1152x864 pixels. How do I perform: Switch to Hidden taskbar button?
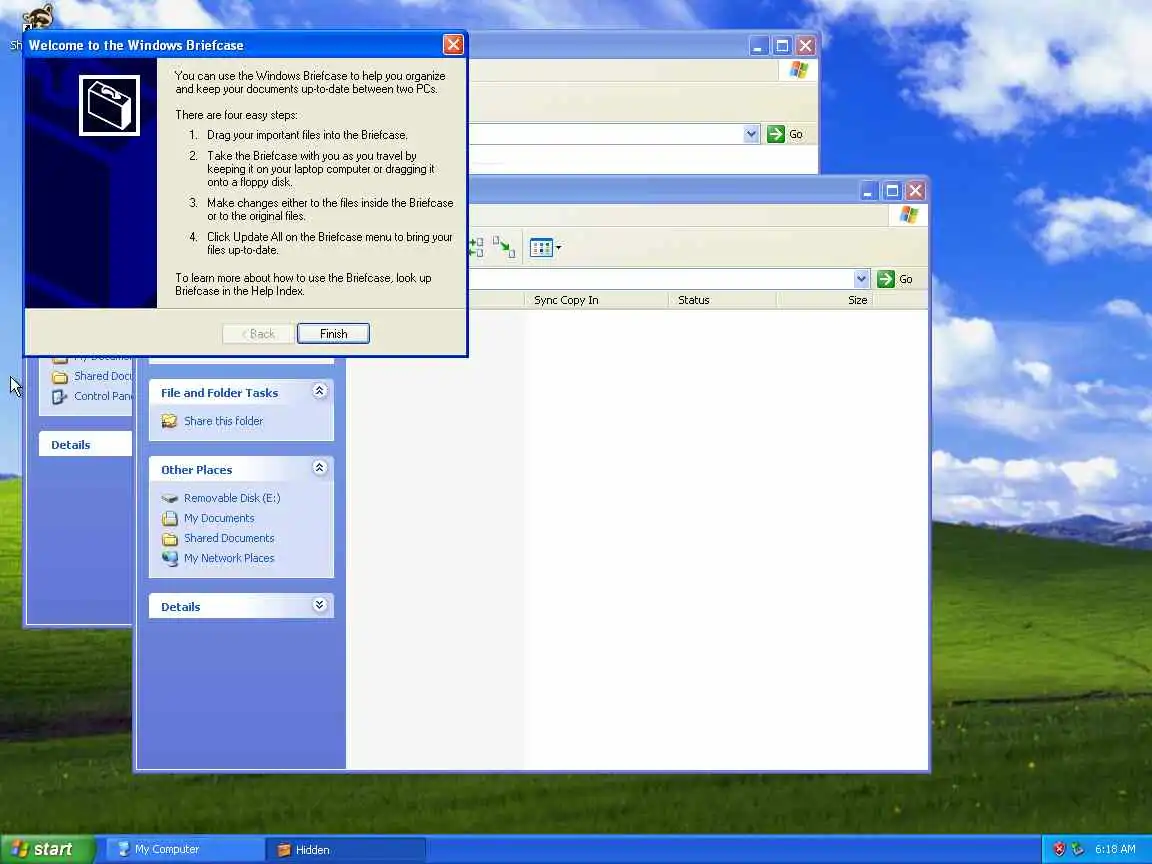click(345, 849)
